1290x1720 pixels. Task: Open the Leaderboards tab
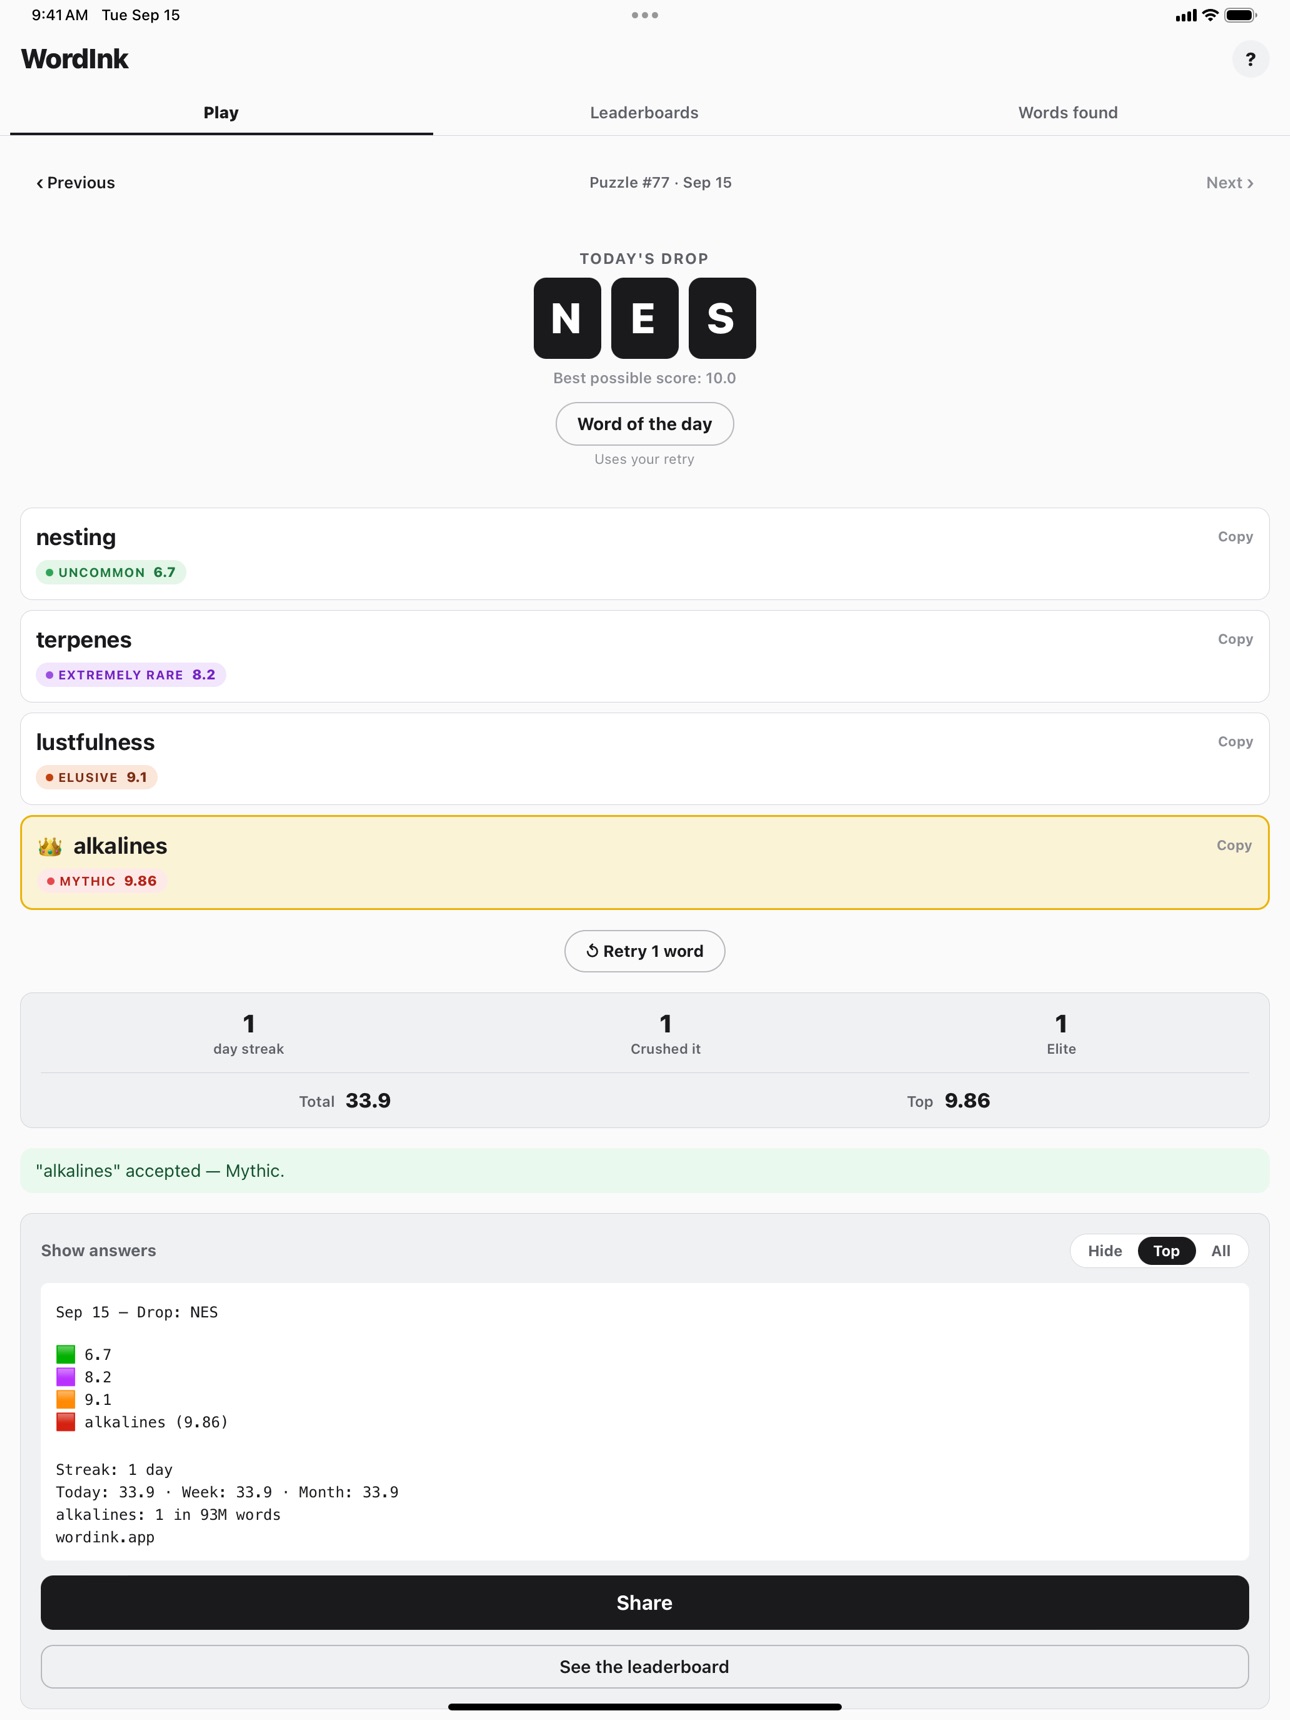644,113
